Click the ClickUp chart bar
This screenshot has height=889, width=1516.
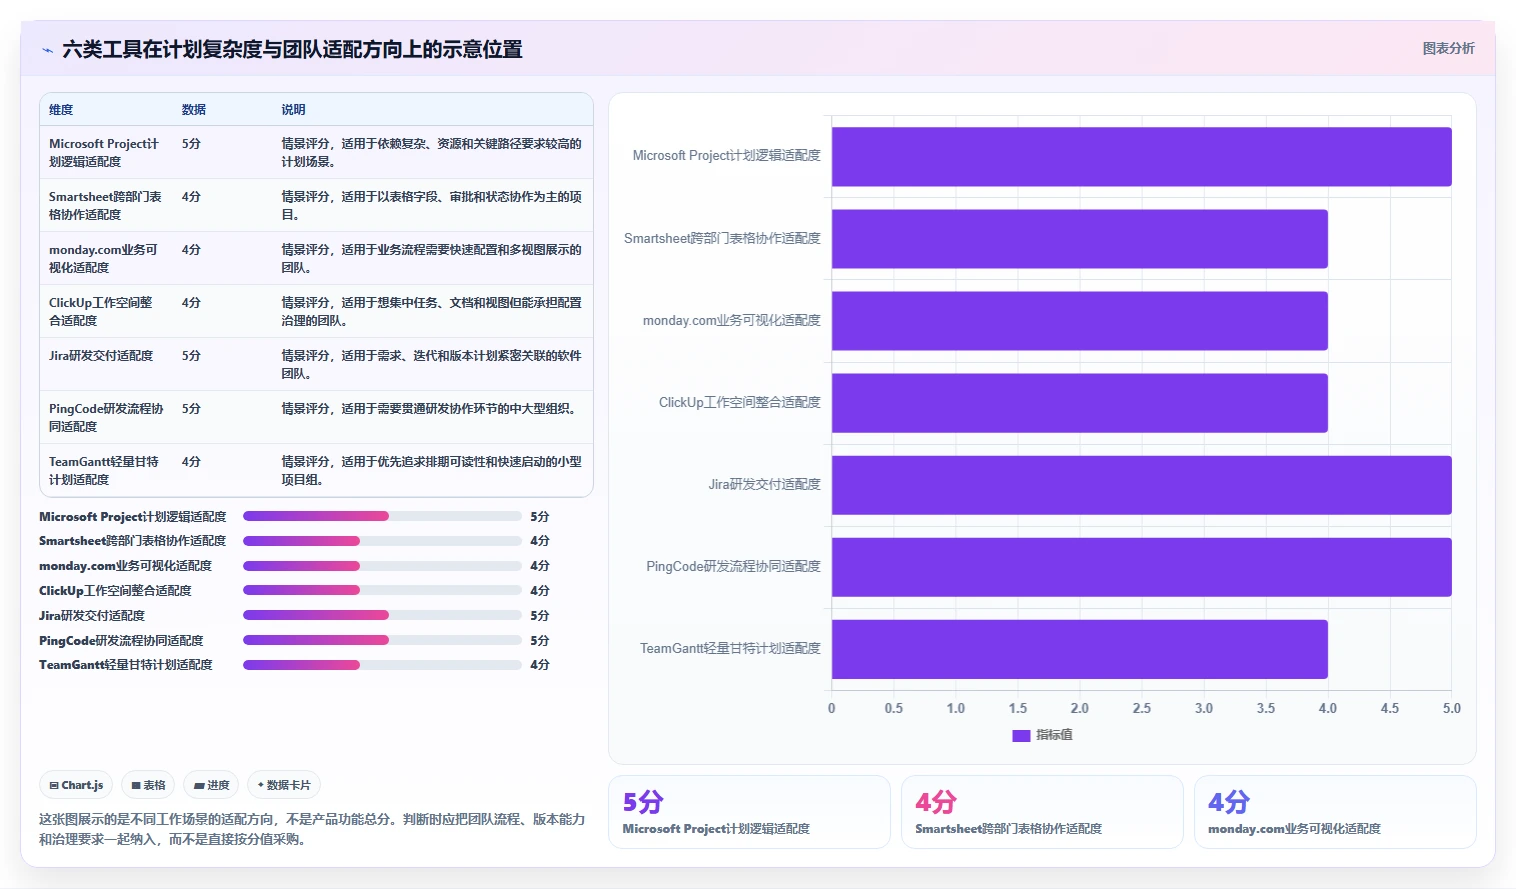1079,403
